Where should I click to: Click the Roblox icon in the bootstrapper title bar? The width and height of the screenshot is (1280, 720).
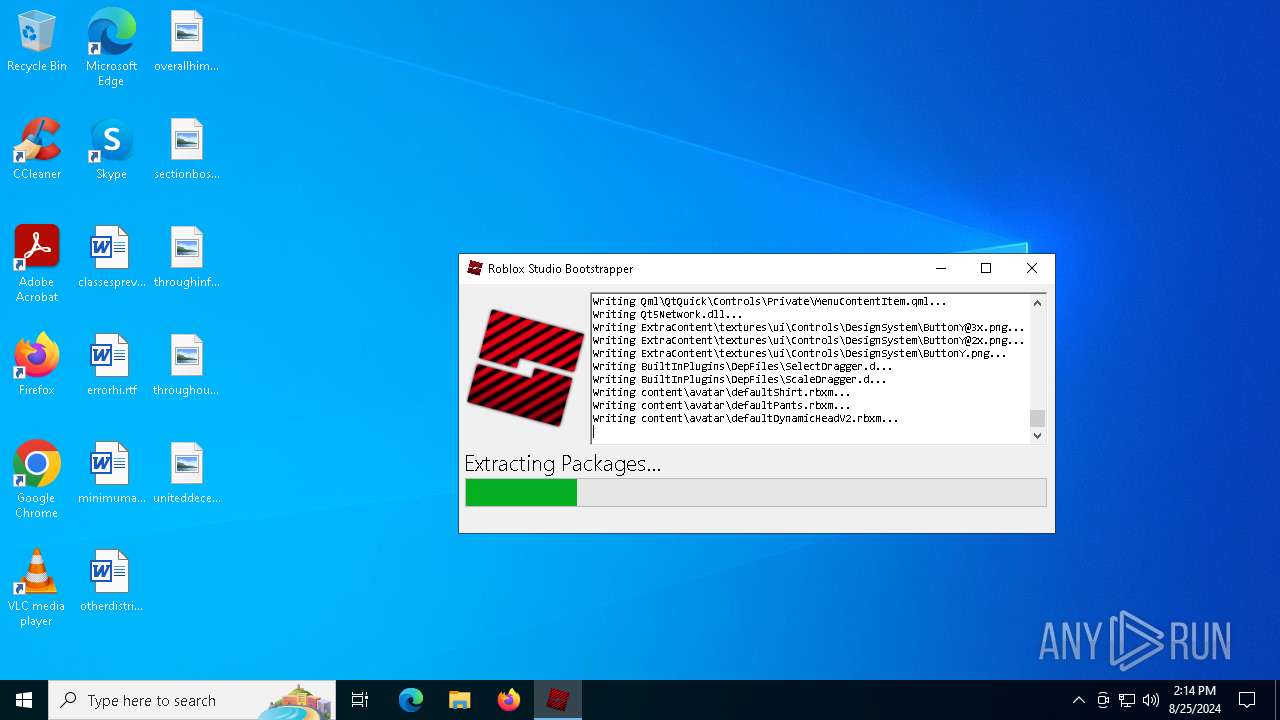point(476,269)
